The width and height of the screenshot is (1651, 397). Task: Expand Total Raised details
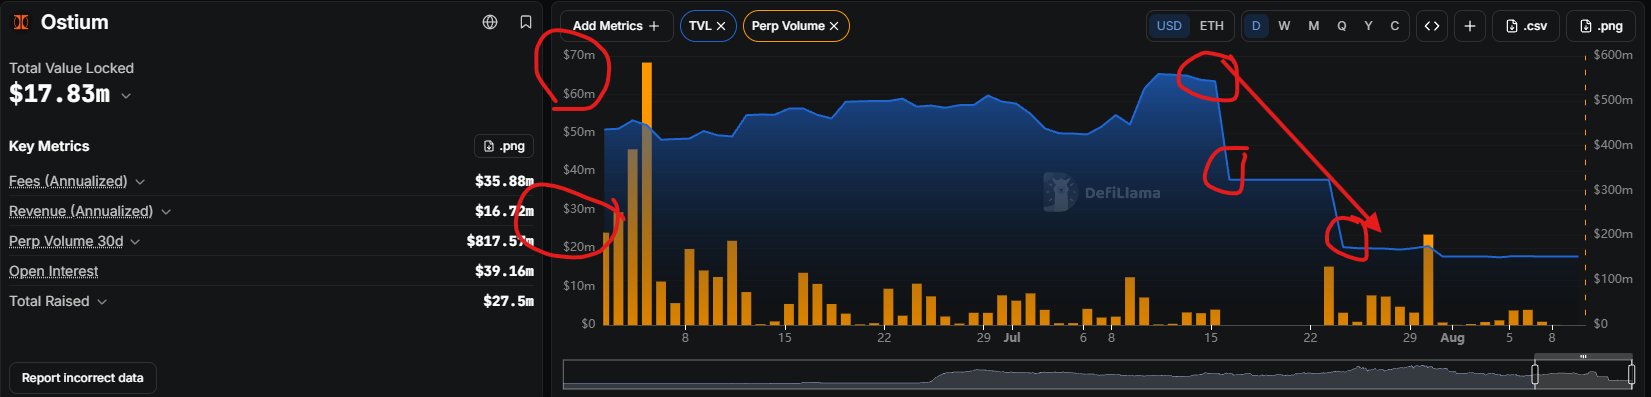pos(102,302)
